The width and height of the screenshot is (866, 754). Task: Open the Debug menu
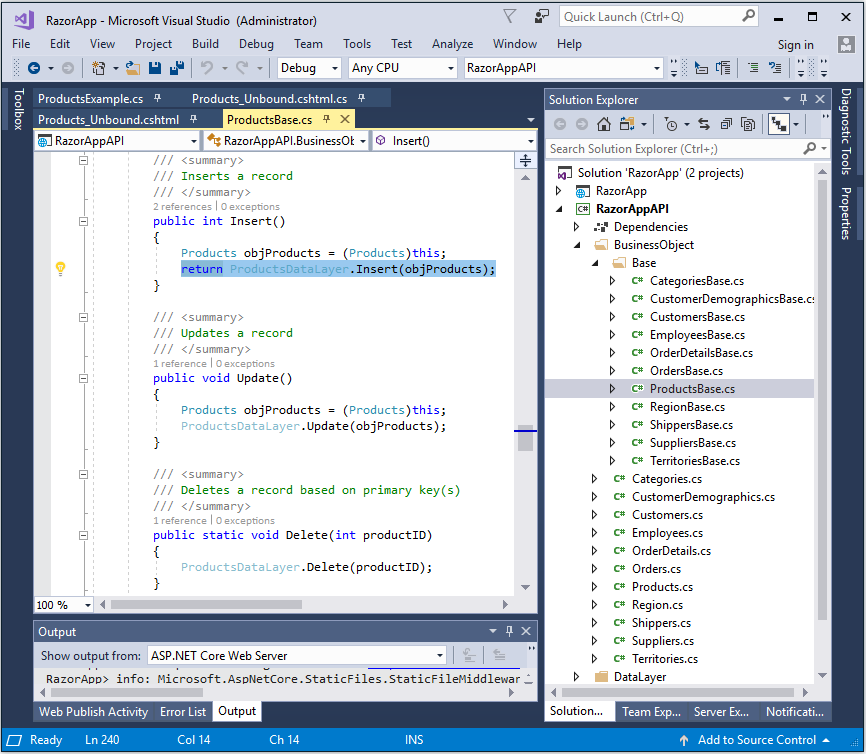click(256, 44)
